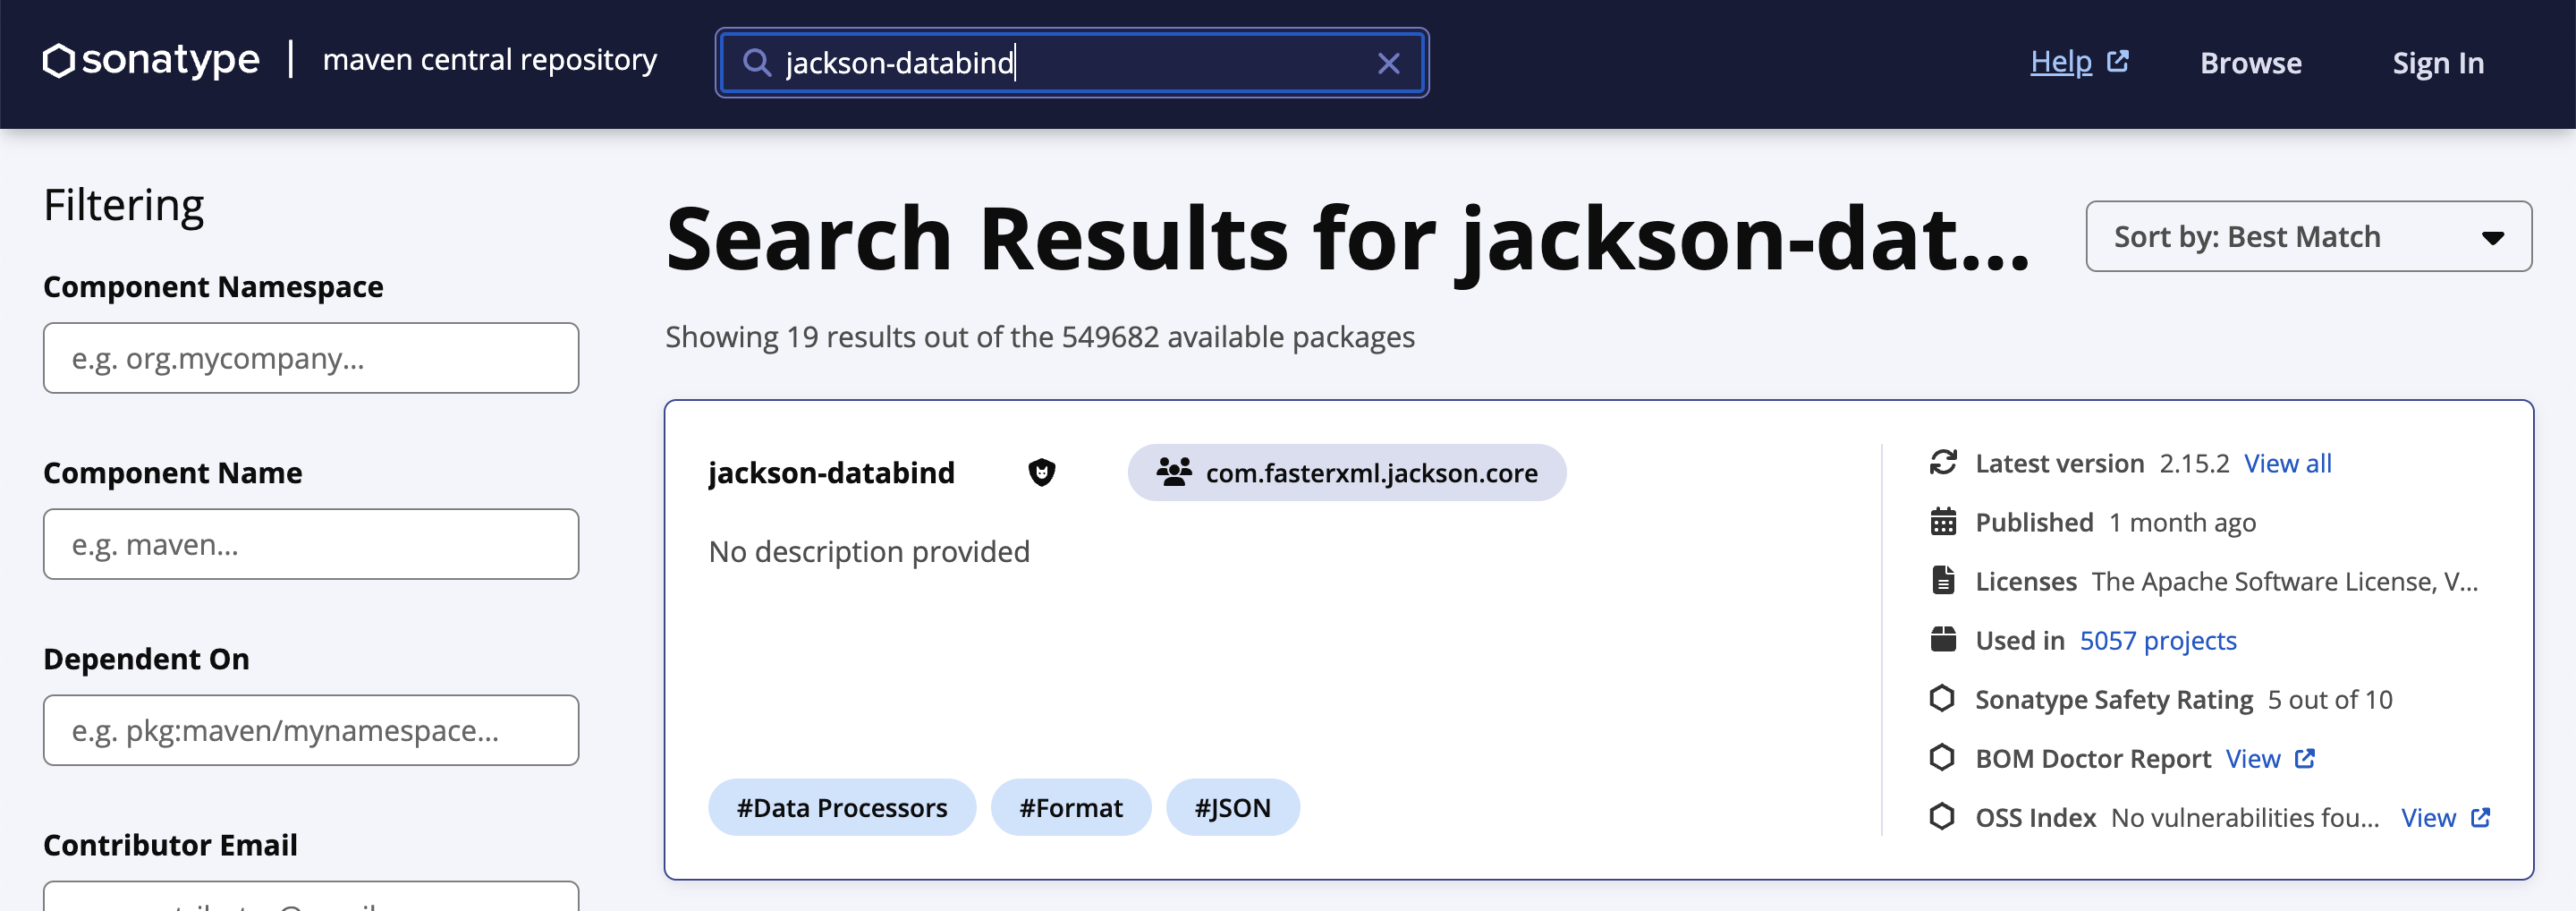This screenshot has width=2576, height=911.
Task: Click the Component Name input
Action: click(x=311, y=544)
